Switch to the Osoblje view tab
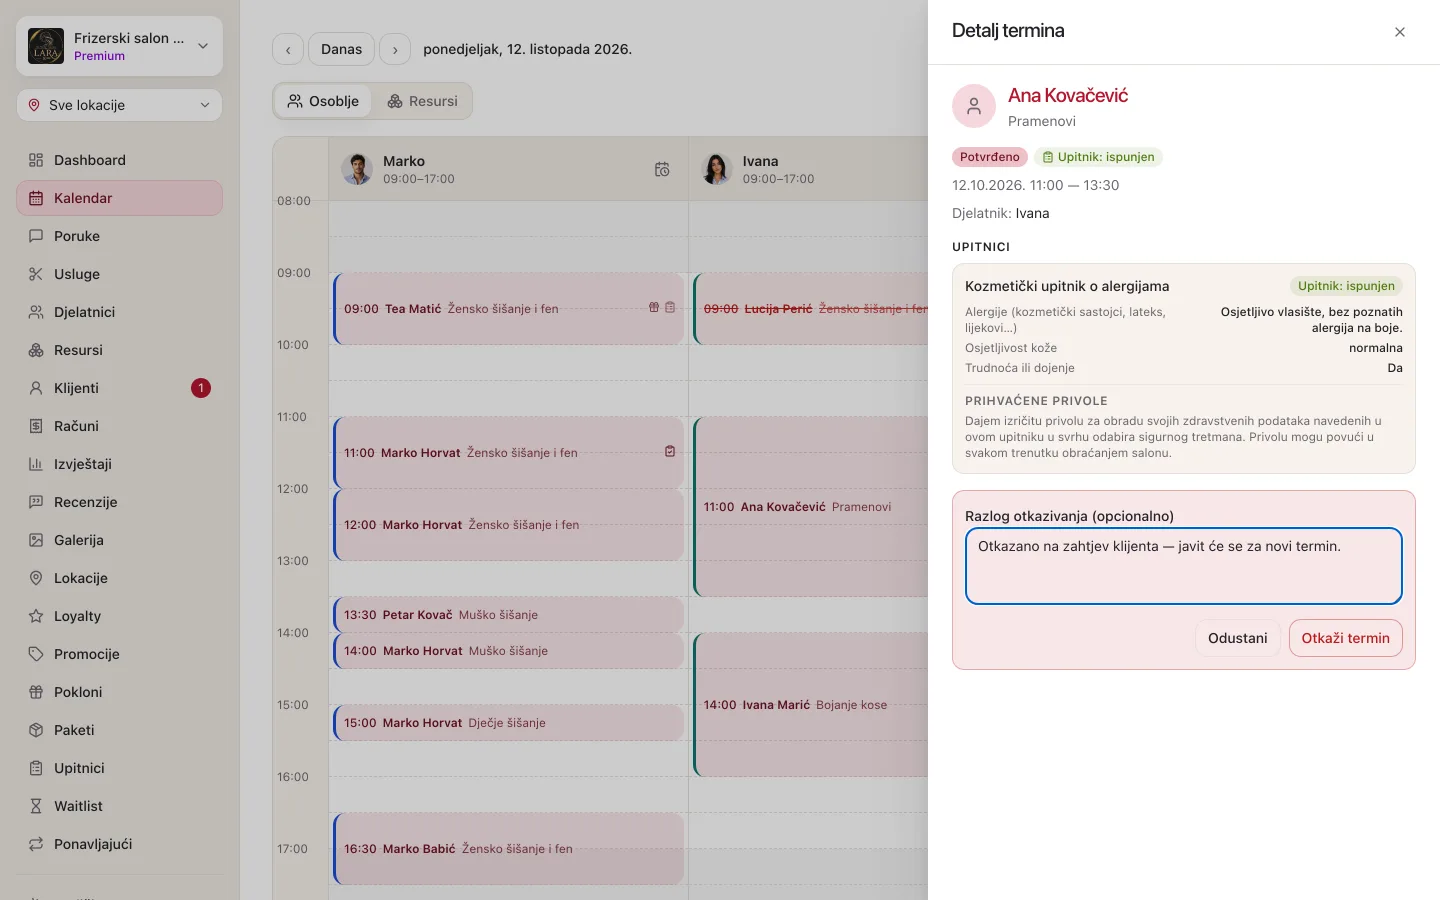The height and width of the screenshot is (900, 1440). point(323,101)
